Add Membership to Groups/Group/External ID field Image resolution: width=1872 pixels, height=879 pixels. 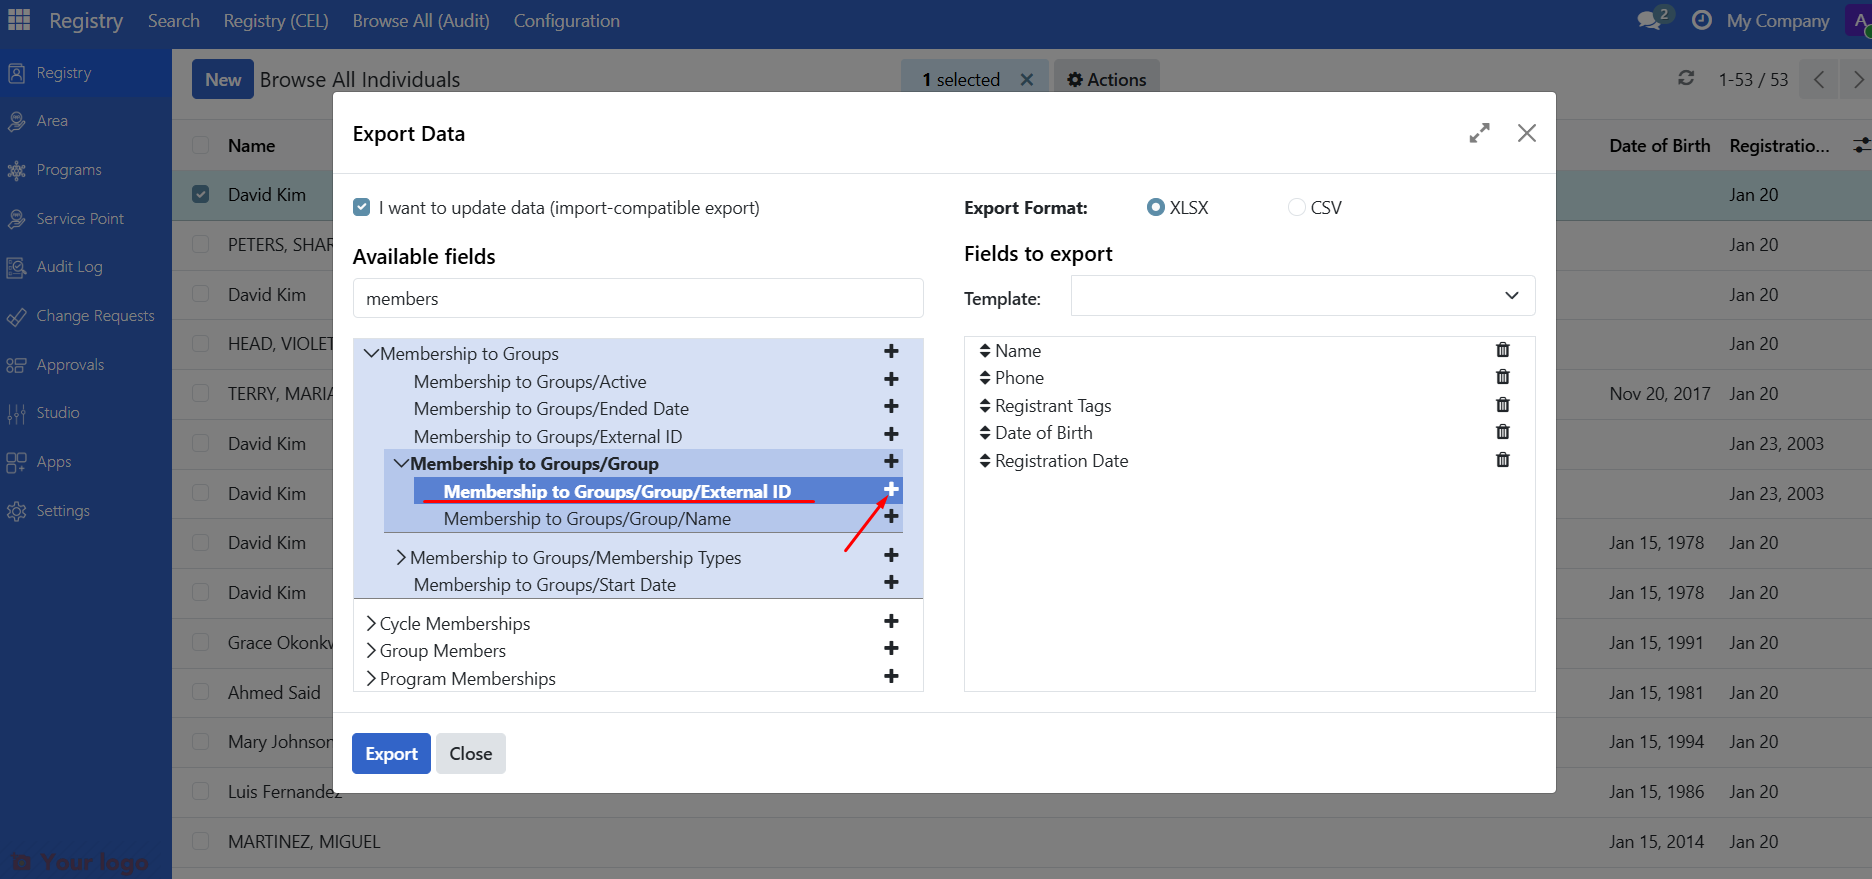891,489
